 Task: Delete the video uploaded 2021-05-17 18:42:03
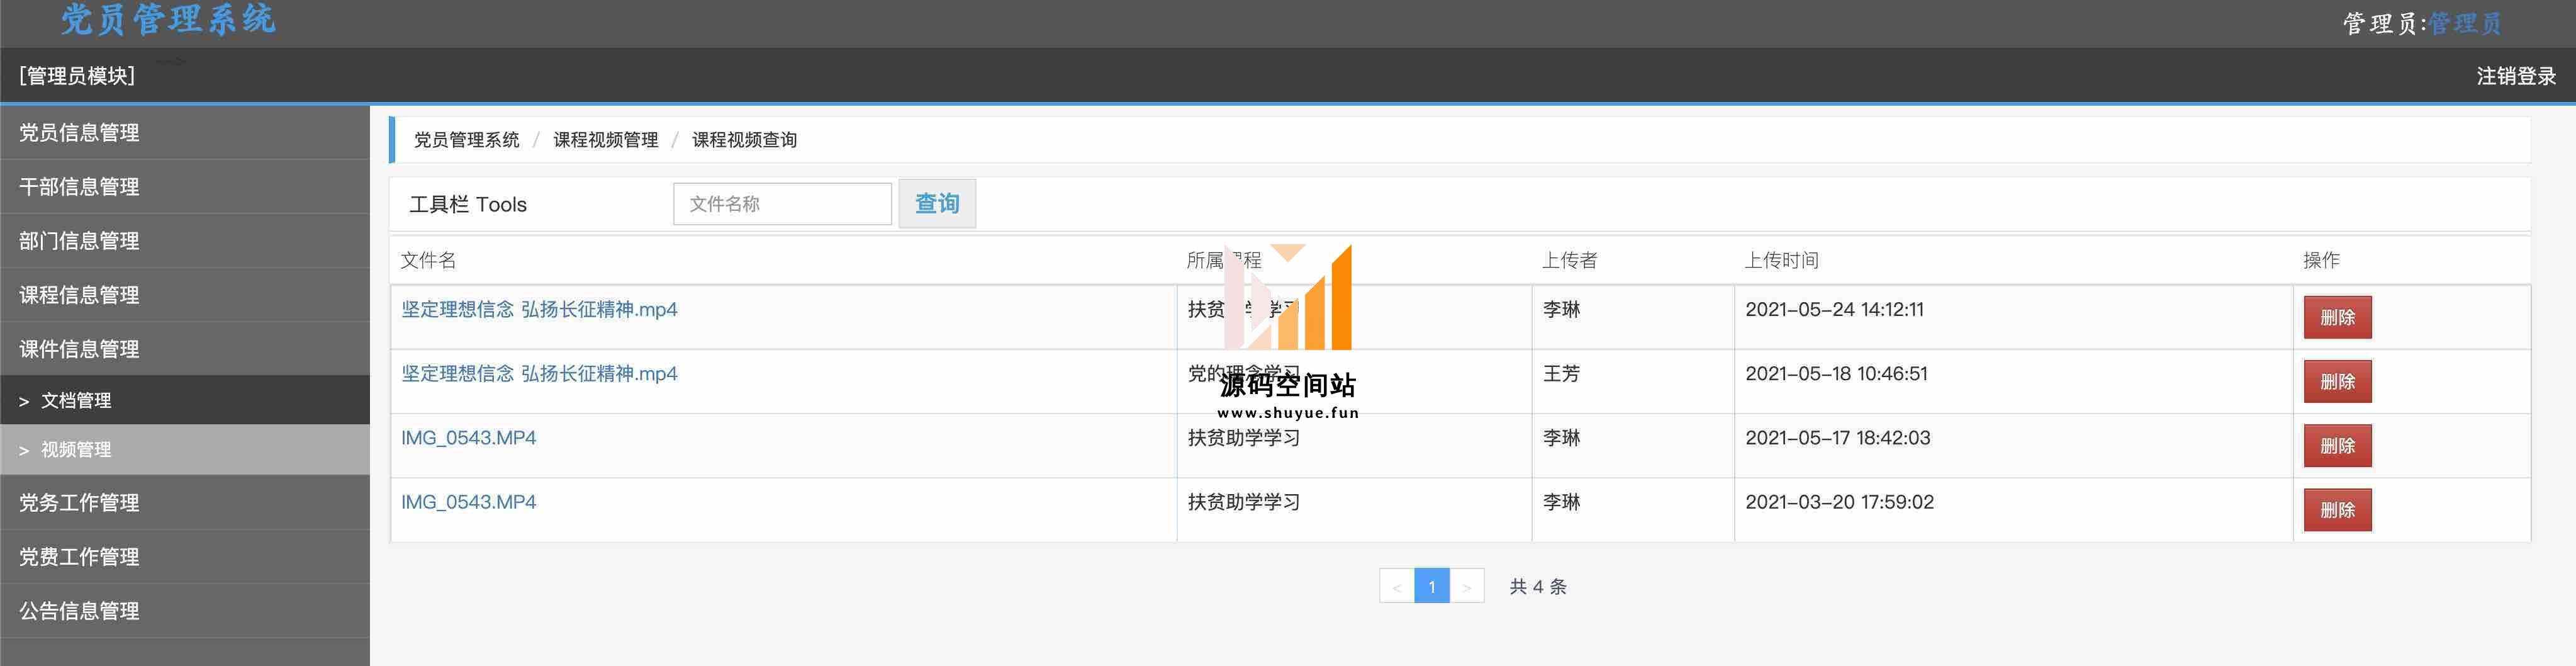(x=2337, y=445)
